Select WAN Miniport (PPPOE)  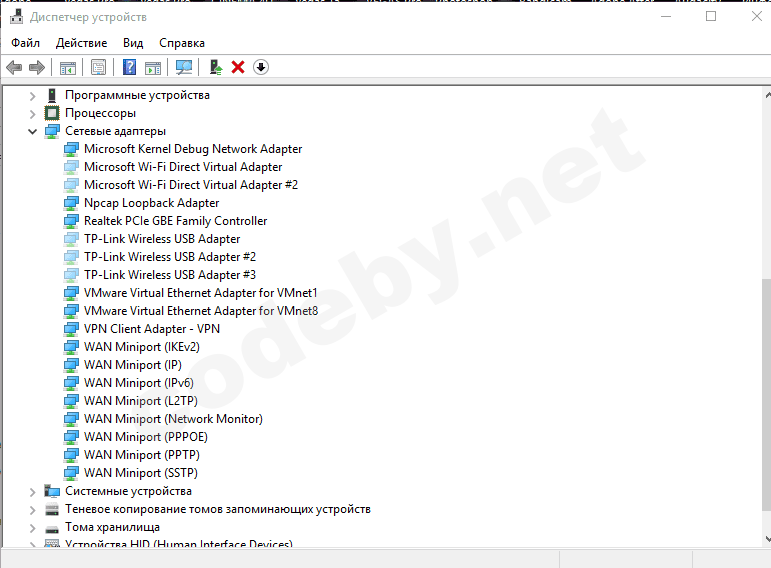[x=146, y=437]
